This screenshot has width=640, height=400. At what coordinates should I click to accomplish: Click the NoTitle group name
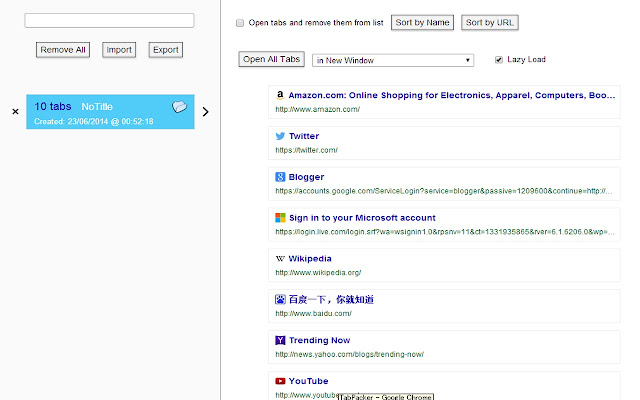point(97,107)
